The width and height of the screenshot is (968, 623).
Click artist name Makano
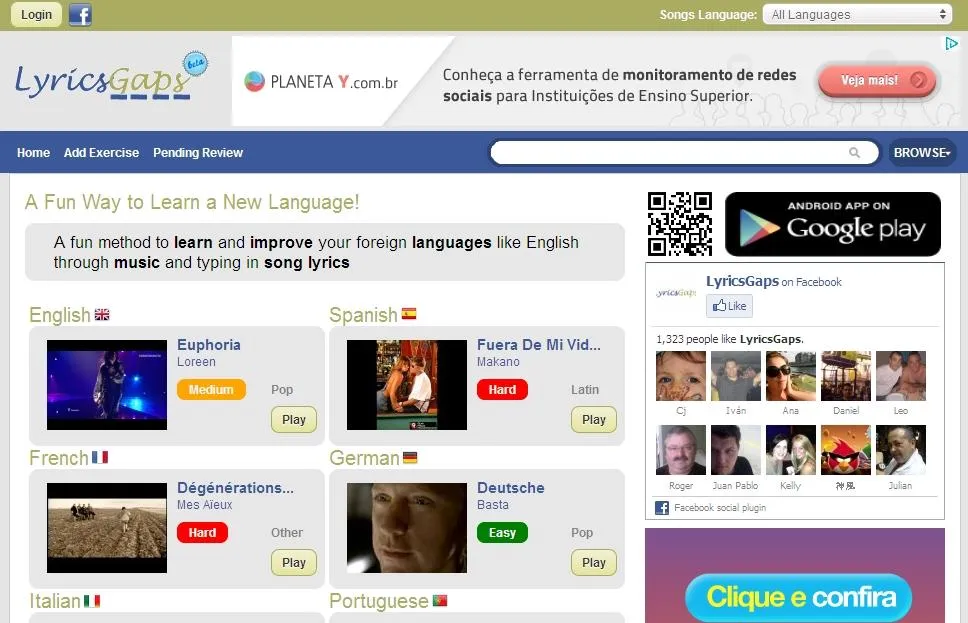point(498,362)
